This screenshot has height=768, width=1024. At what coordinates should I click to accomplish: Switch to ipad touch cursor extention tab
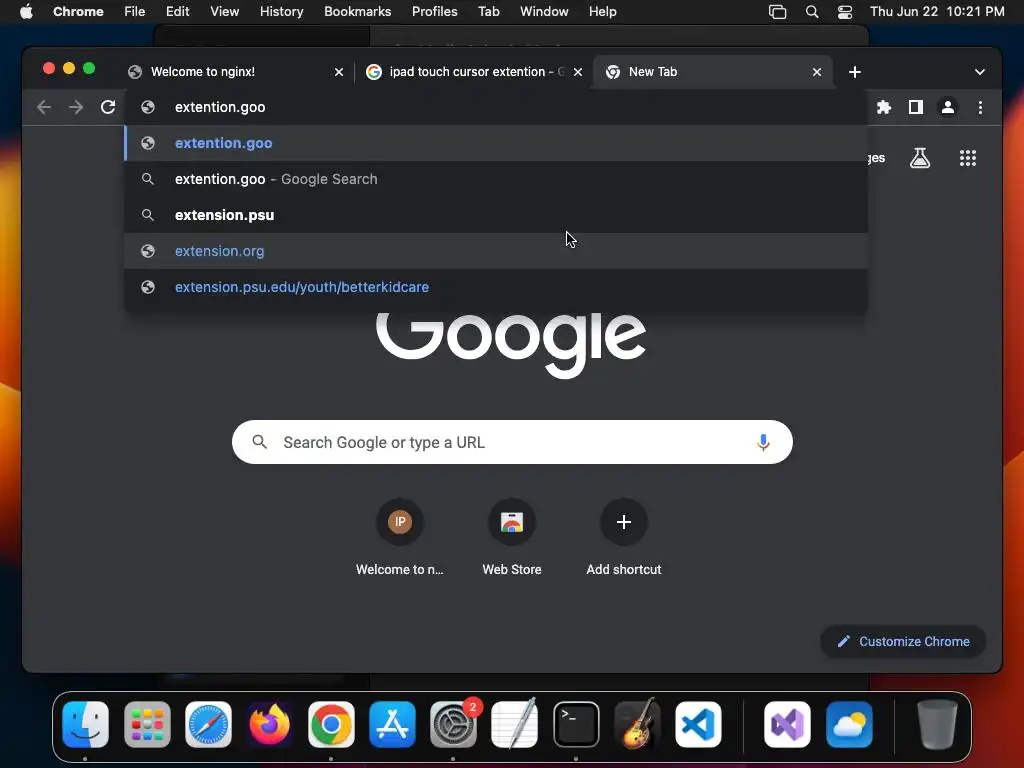[x=474, y=72]
